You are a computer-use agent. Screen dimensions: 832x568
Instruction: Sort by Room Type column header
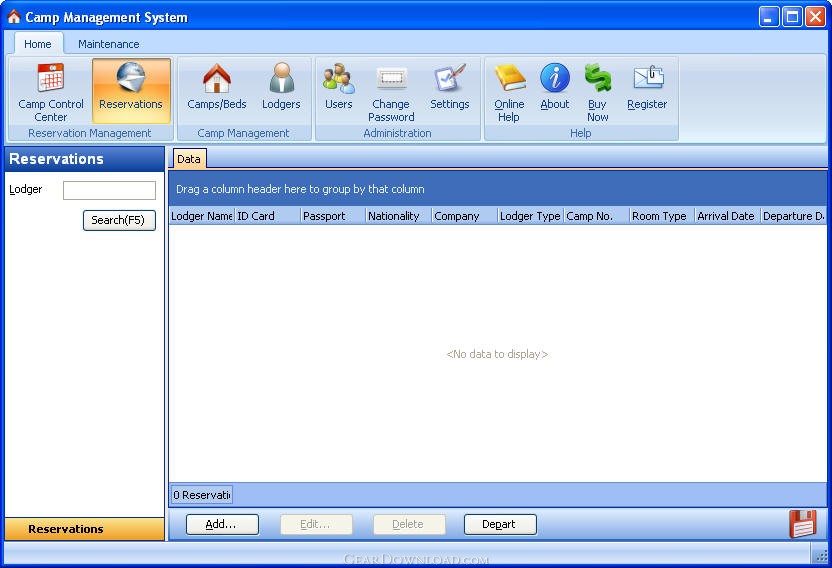click(662, 216)
